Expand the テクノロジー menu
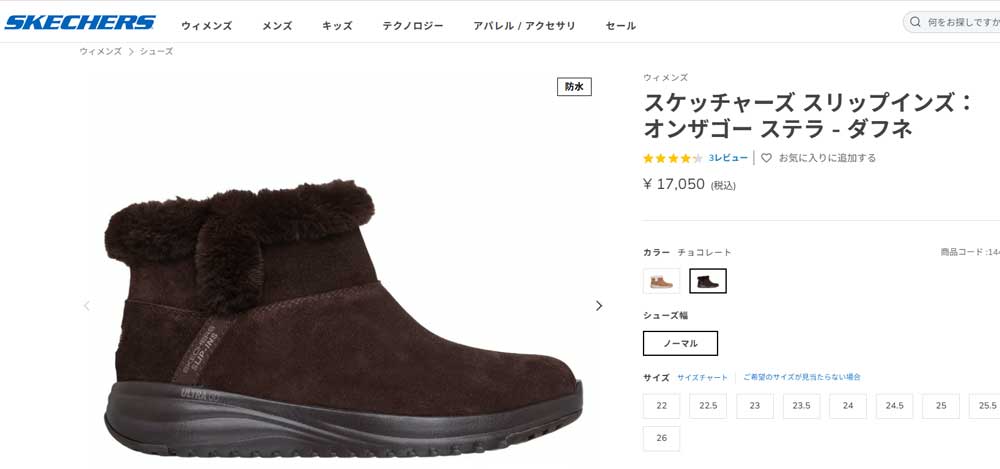Screen dimensions: 1000x469 412,26
